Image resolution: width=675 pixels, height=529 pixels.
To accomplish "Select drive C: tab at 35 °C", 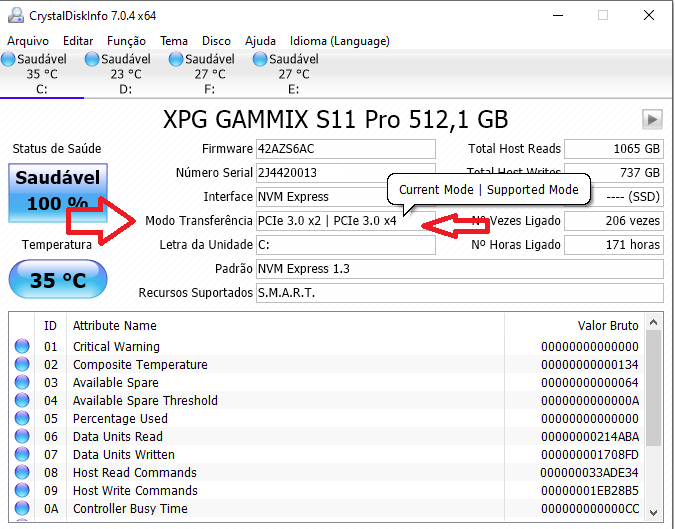I will (x=42, y=74).
